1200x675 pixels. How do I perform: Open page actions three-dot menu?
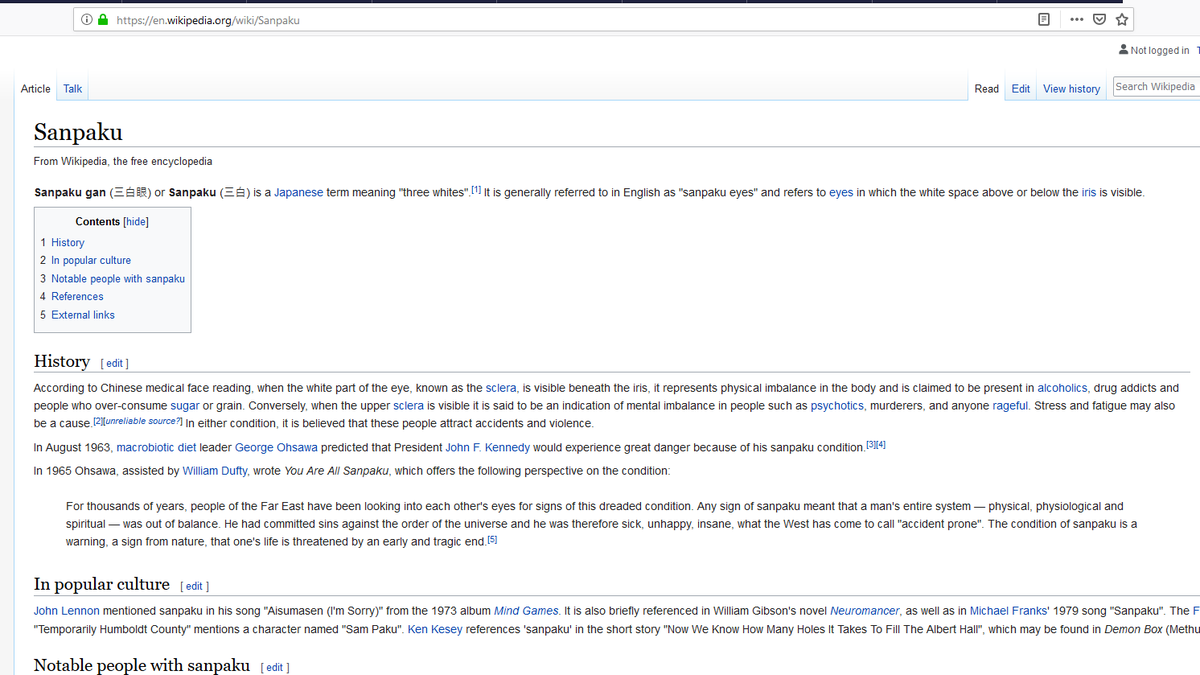click(1076, 20)
